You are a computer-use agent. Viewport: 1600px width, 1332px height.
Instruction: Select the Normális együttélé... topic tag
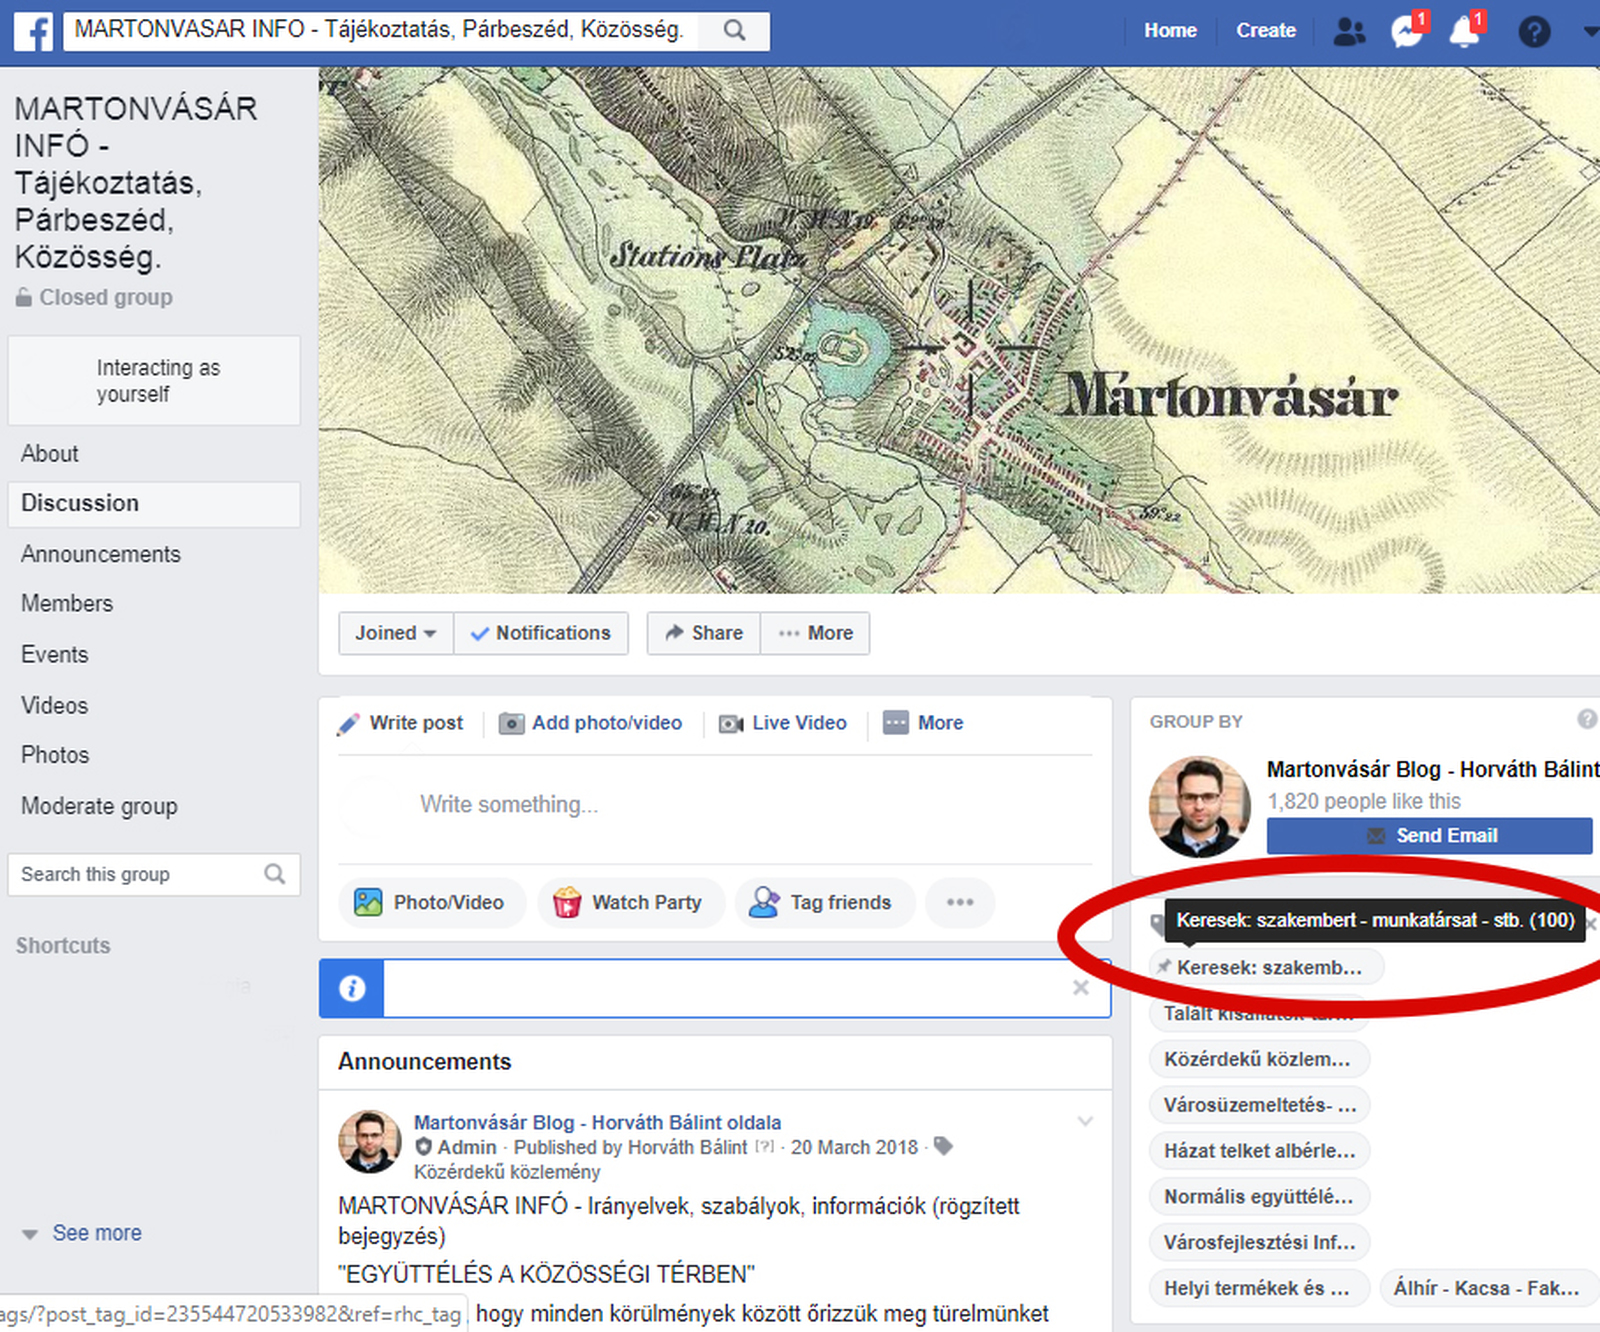(x=1259, y=1197)
